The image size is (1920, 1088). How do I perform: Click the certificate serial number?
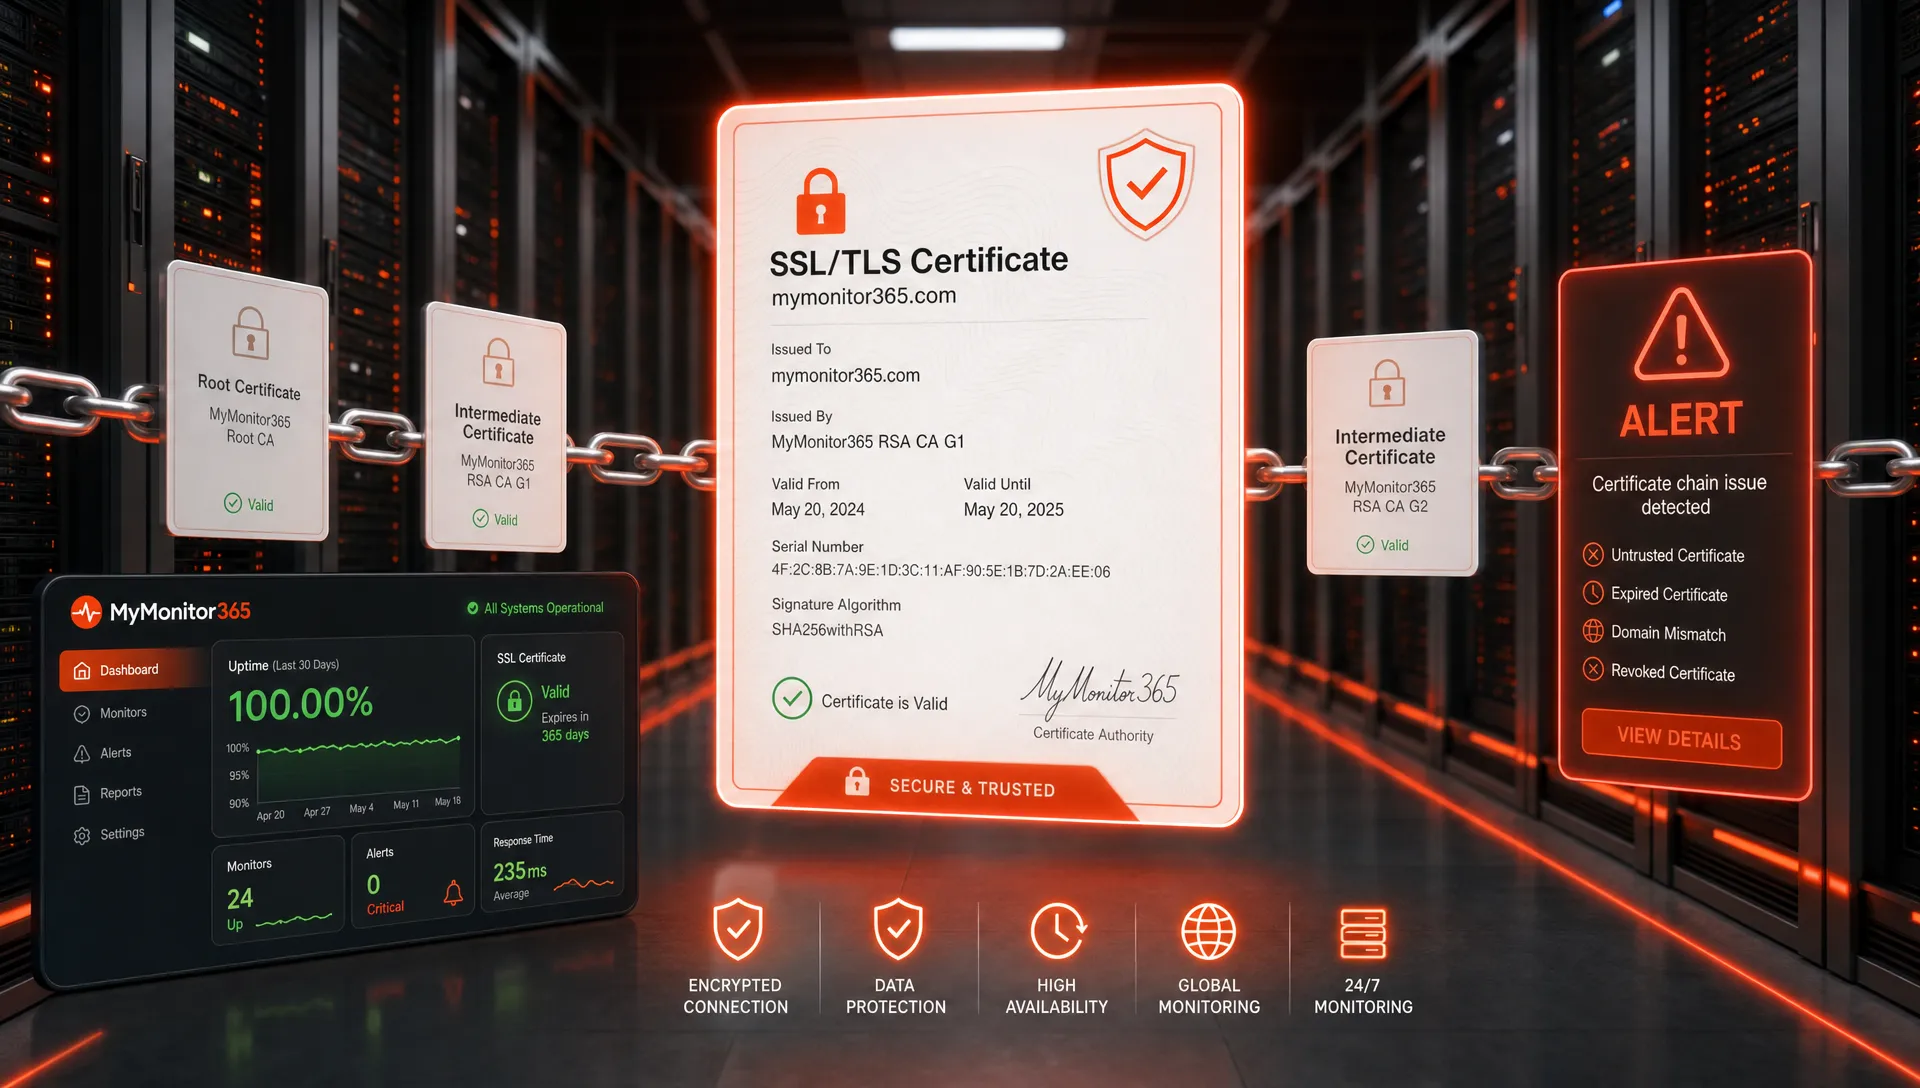pyautogui.click(x=940, y=571)
